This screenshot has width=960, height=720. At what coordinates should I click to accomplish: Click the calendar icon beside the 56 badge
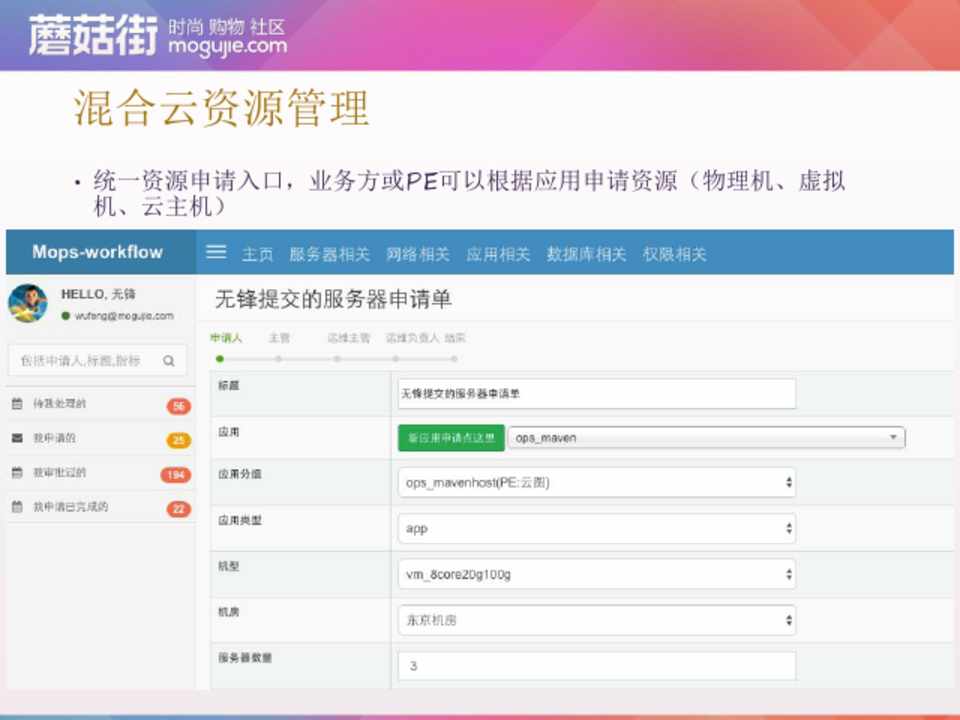(17, 404)
